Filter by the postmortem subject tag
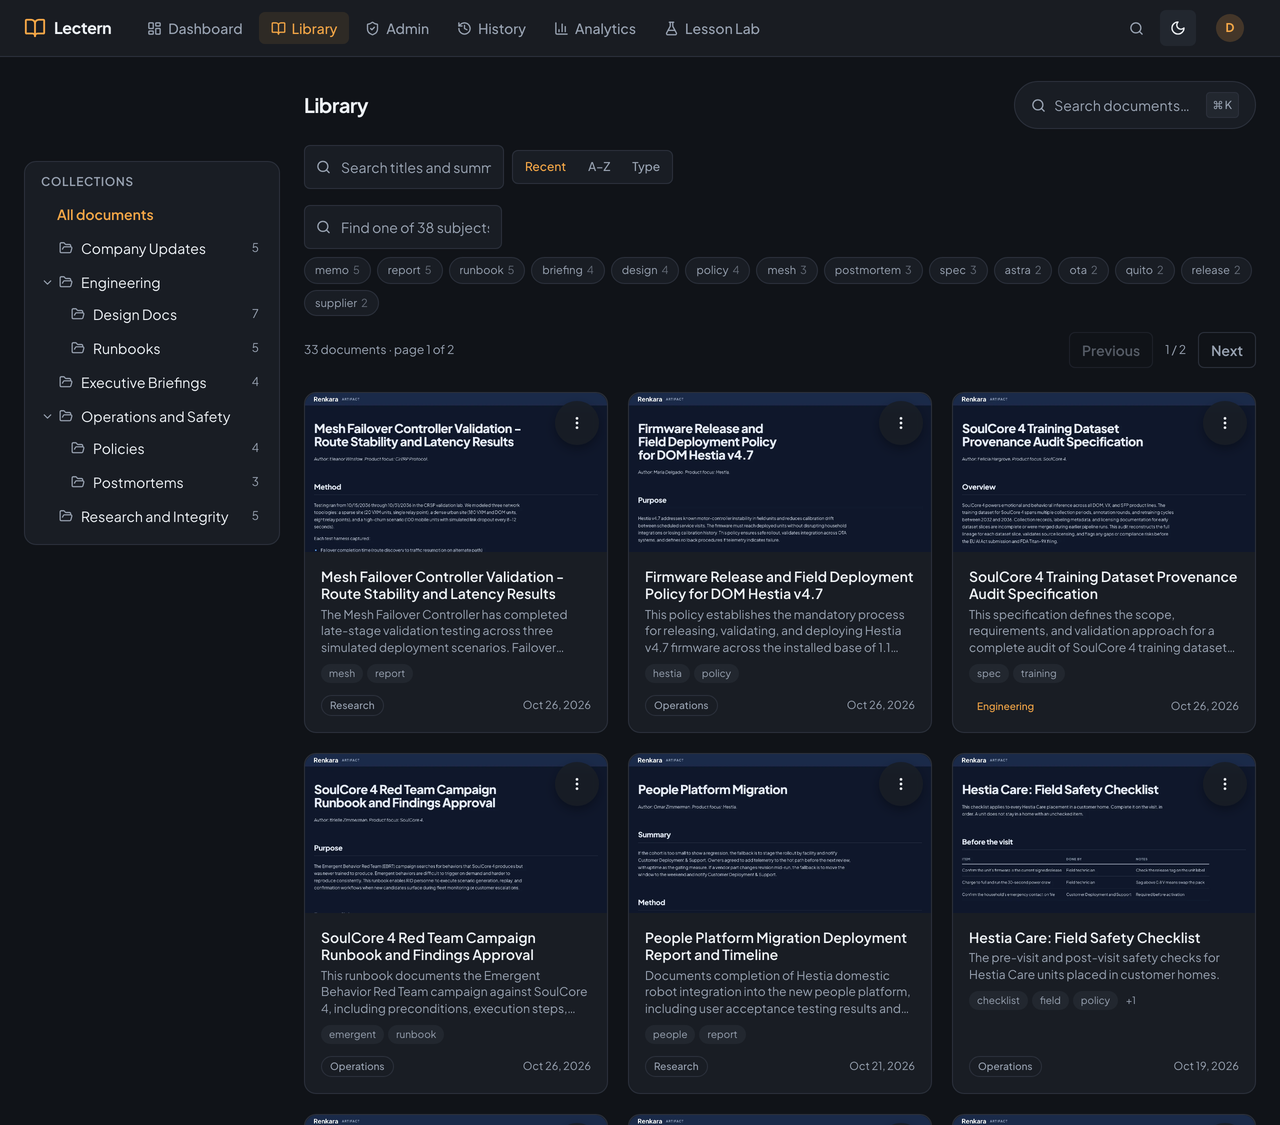 click(873, 270)
